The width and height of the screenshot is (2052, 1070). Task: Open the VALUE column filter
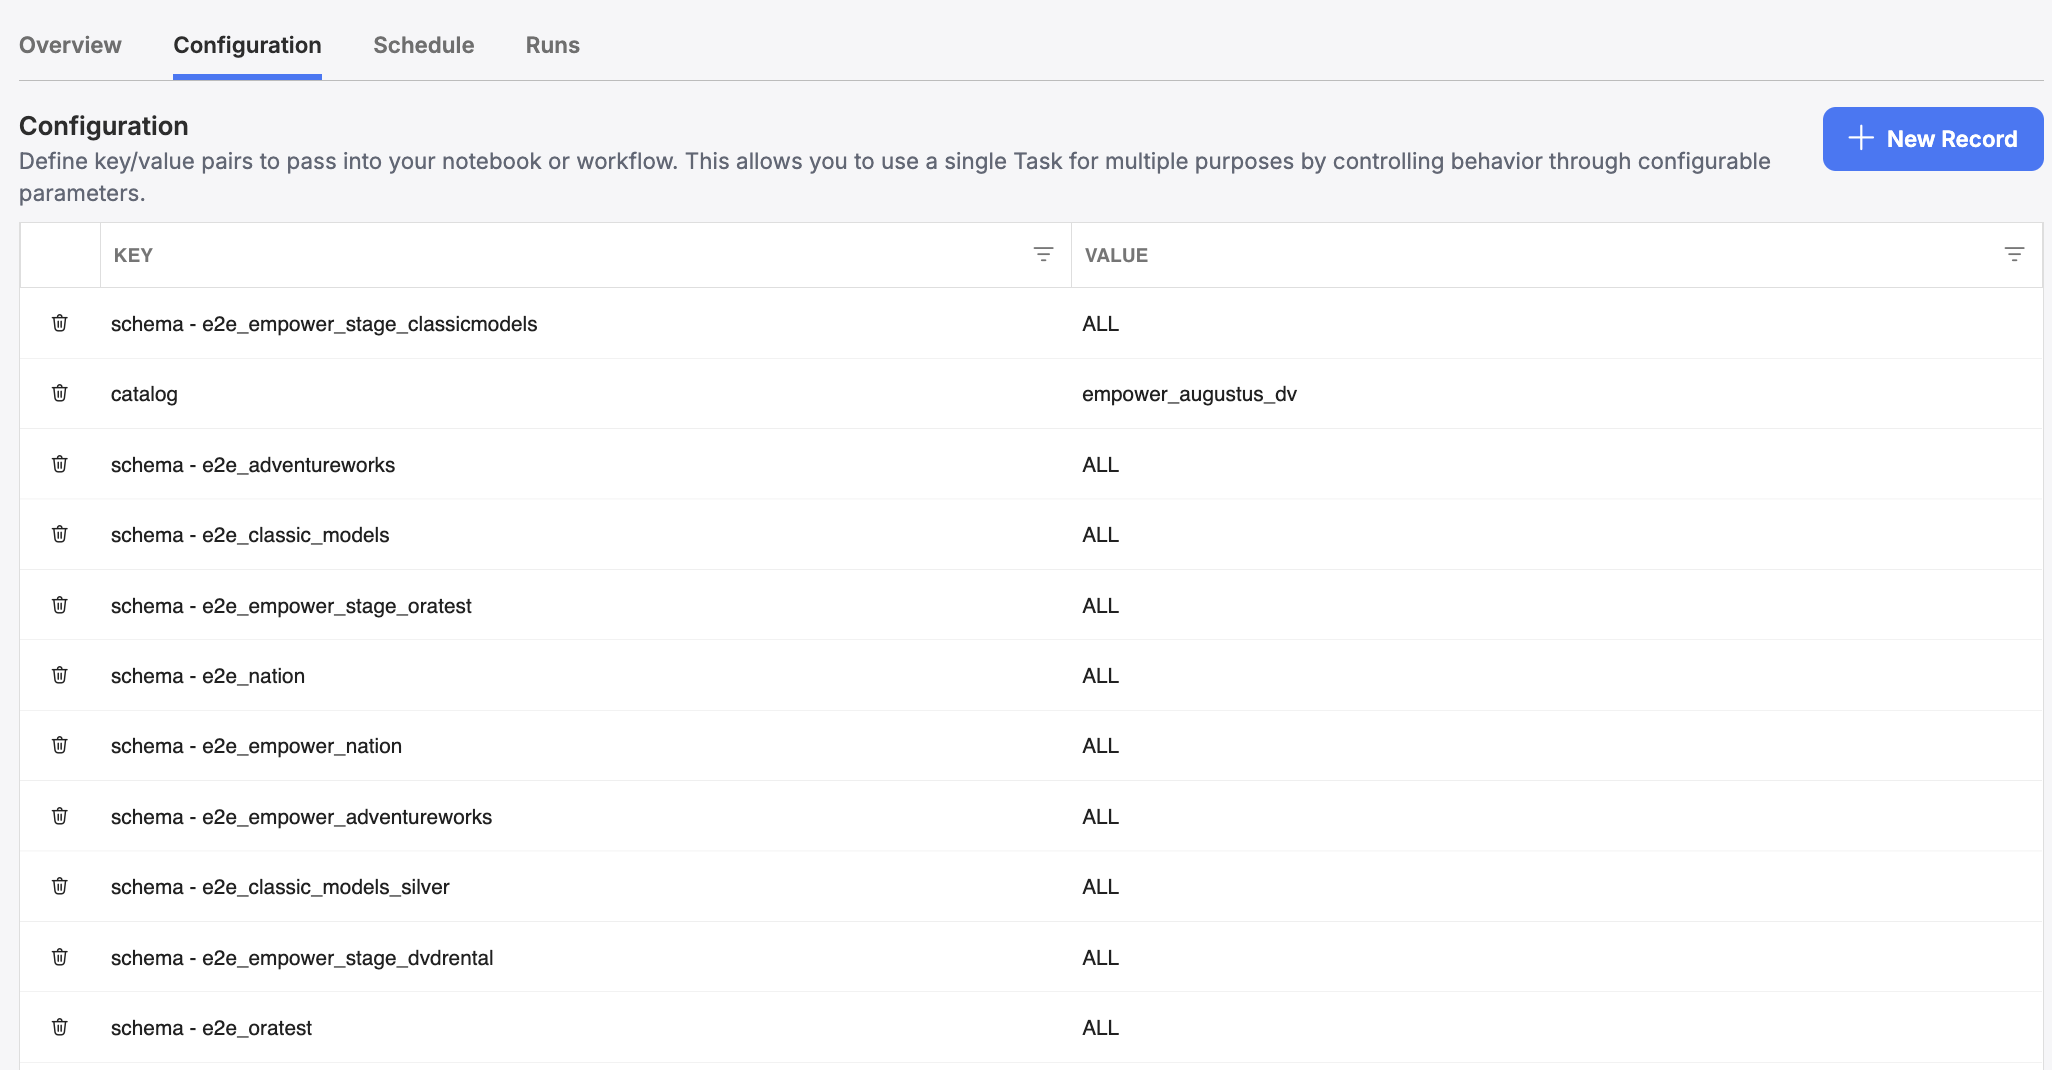pyautogui.click(x=2014, y=255)
